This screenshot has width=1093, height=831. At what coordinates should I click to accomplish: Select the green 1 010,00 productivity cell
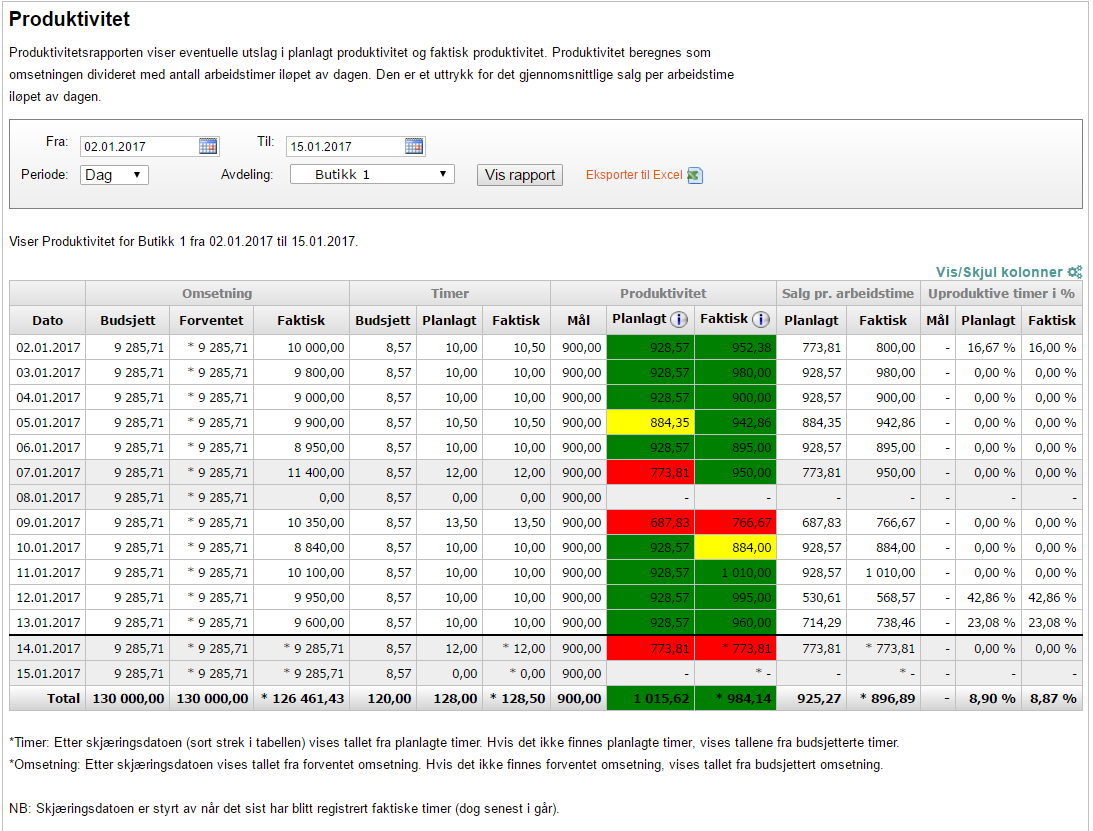735,572
